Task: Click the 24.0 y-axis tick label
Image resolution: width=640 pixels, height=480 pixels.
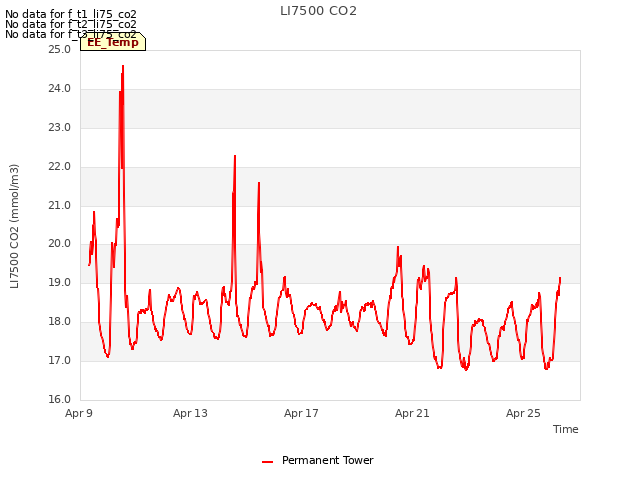Action: pyautogui.click(x=60, y=89)
